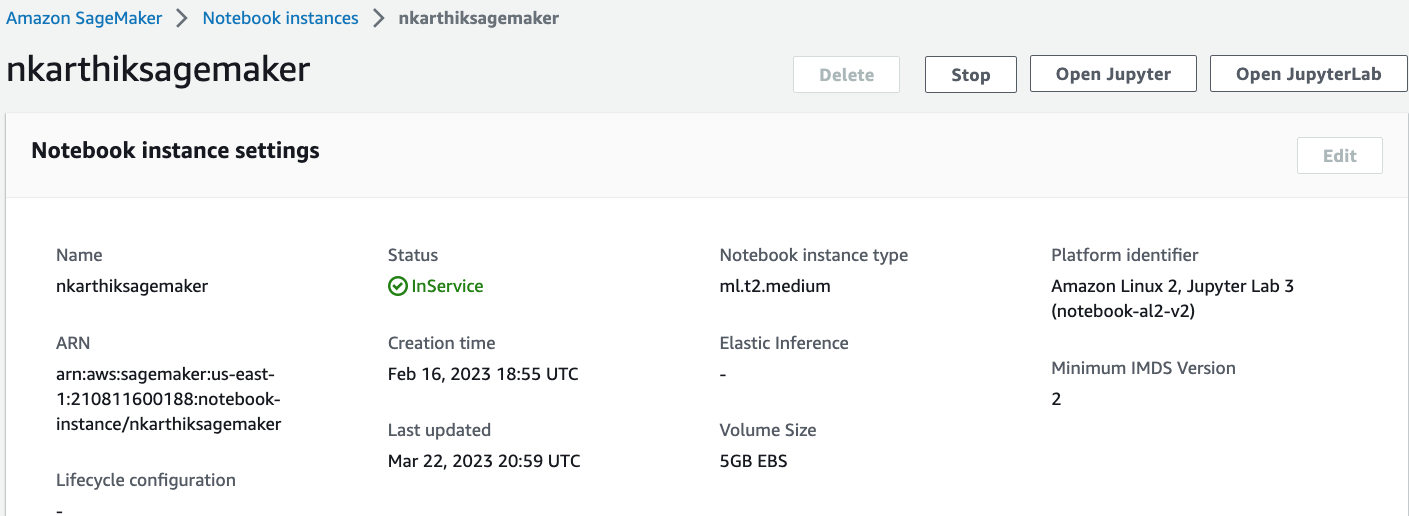Stop the notebook instance
The width and height of the screenshot is (1409, 516).
coord(970,75)
